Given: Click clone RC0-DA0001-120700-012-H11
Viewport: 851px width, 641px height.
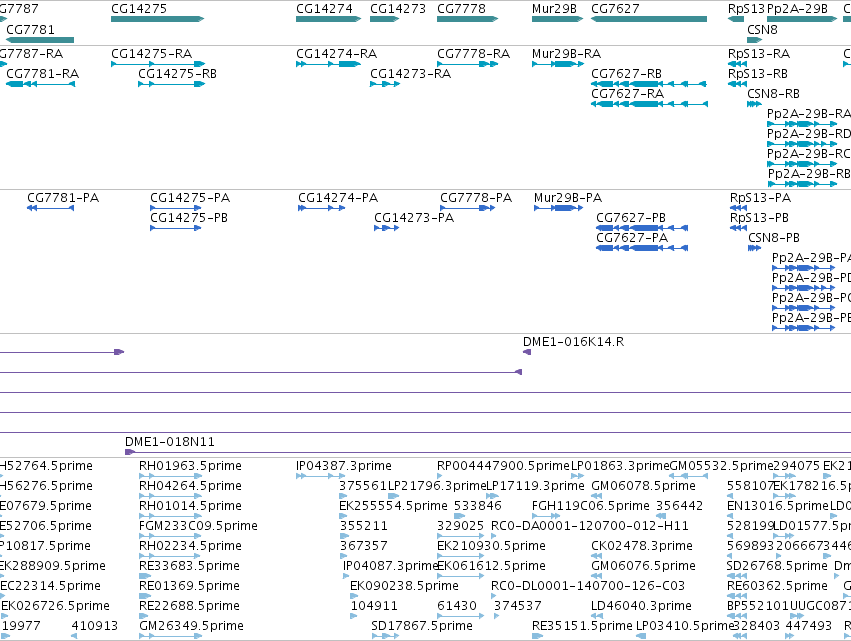Looking at the screenshot, I should [x=589, y=526].
